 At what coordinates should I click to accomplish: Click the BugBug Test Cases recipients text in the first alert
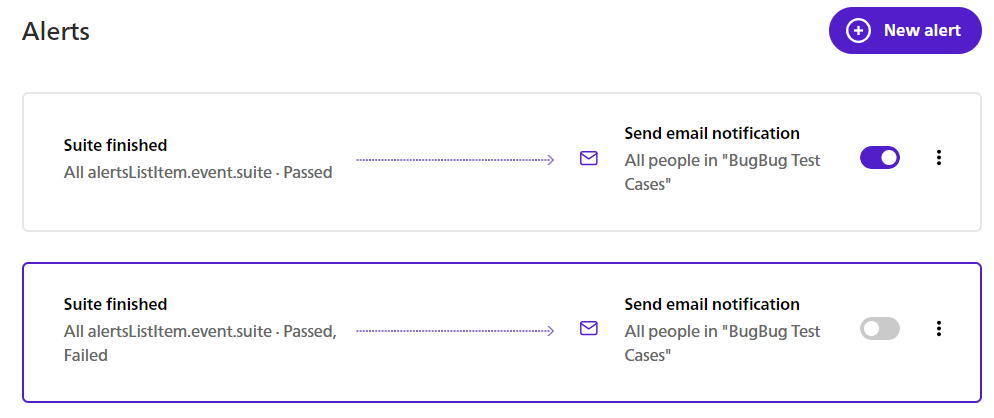pyautogui.click(x=723, y=173)
